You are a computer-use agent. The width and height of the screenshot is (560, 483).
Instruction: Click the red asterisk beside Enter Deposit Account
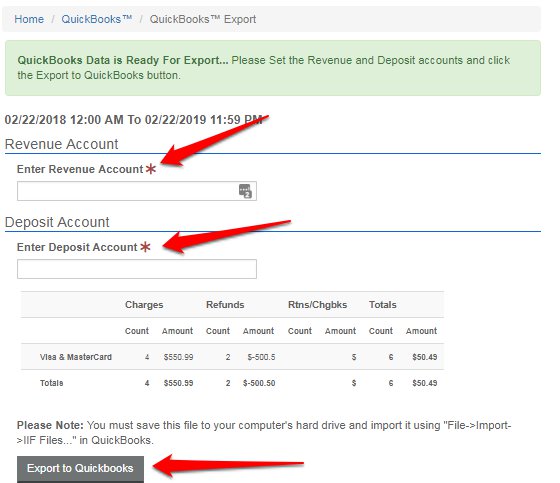coord(145,247)
